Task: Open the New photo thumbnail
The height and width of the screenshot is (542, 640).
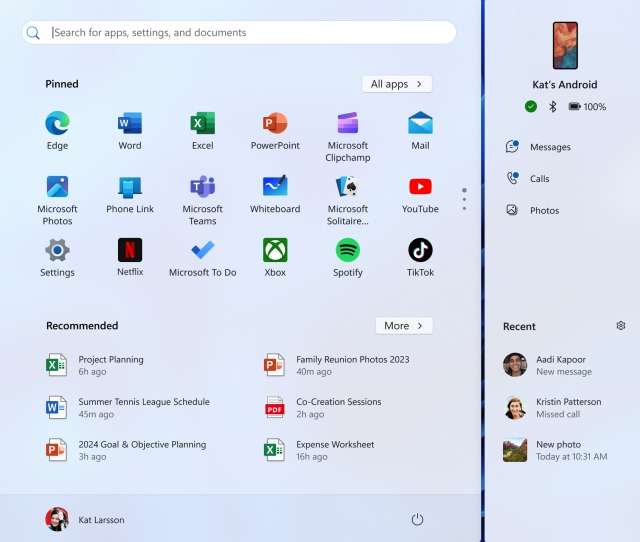Action: (515, 450)
